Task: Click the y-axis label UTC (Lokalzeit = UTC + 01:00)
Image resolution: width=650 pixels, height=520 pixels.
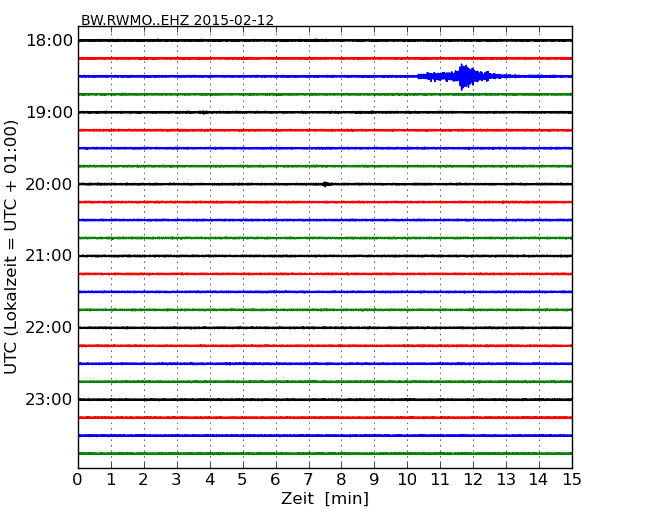Action: click(11, 247)
